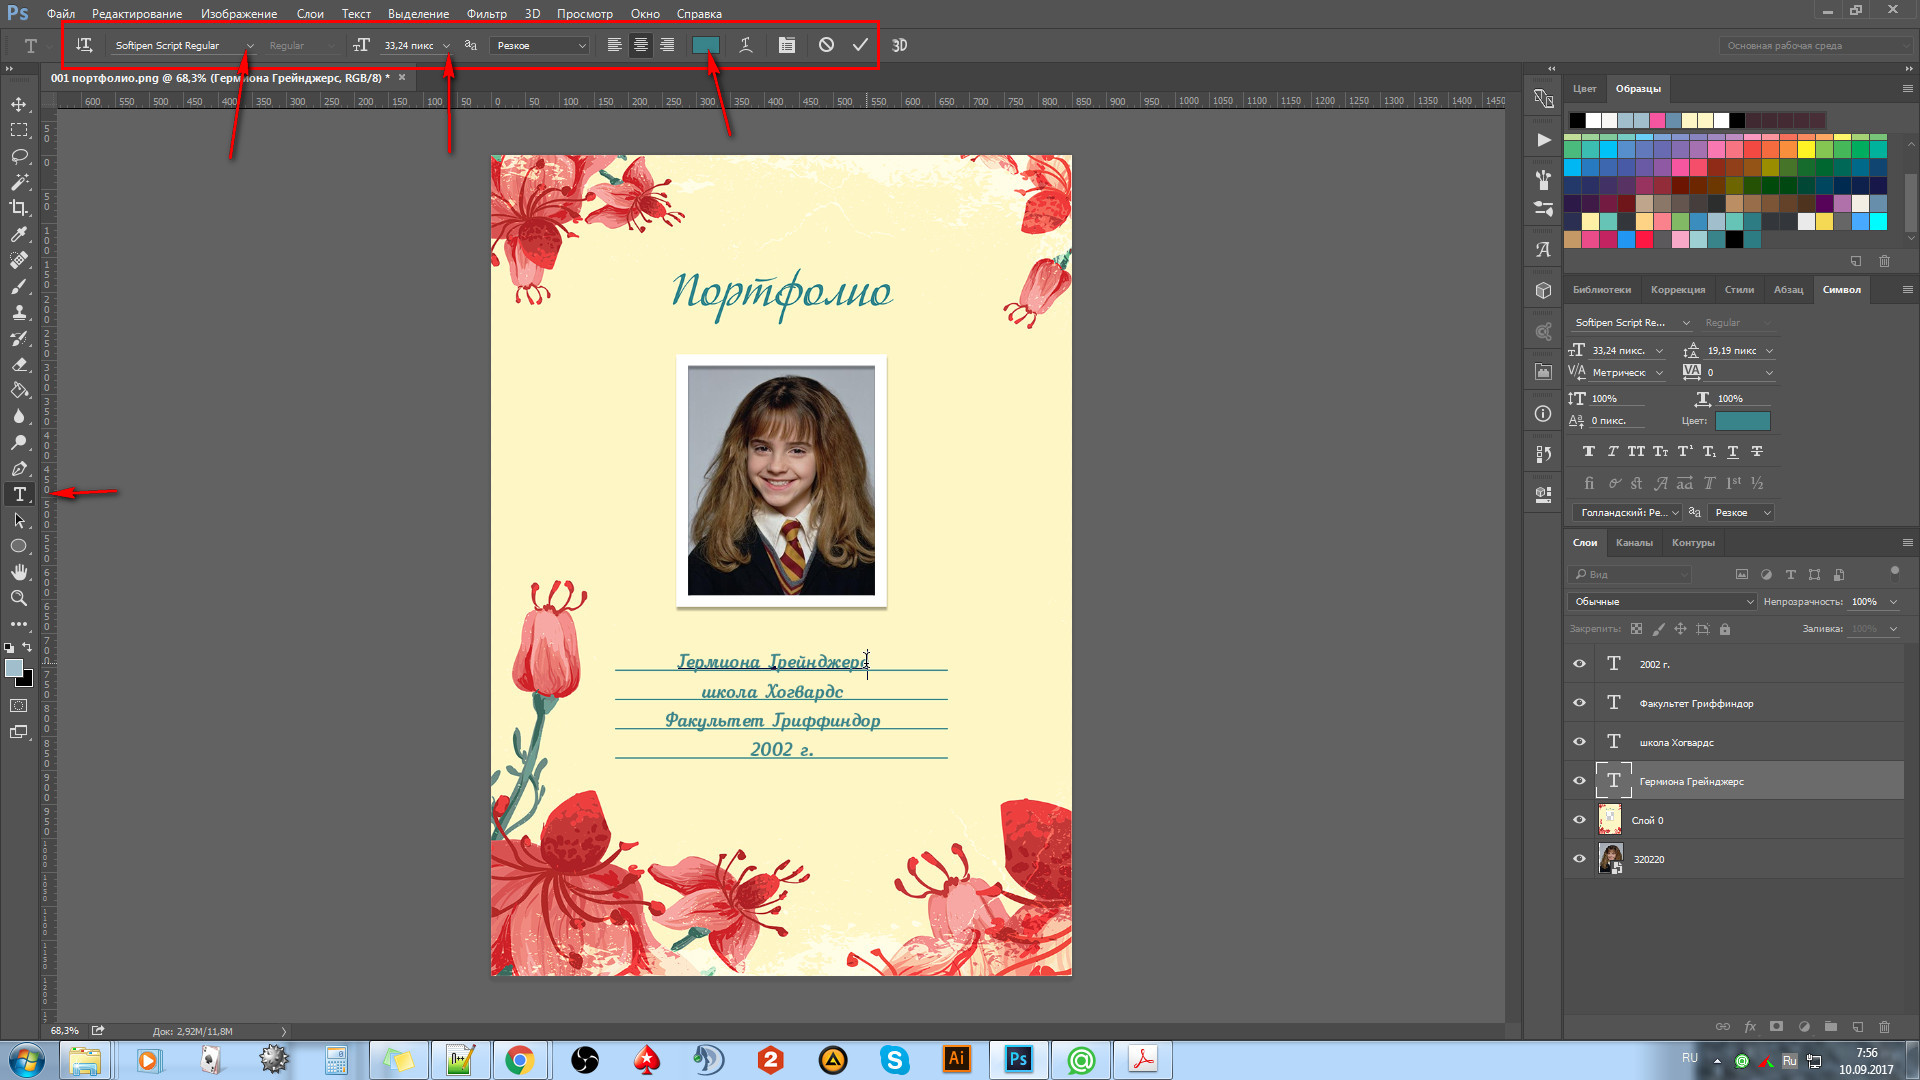The image size is (1920, 1080).
Task: Open layer opacity 'Непрозрачность' dropdown arrow
Action: (1893, 602)
